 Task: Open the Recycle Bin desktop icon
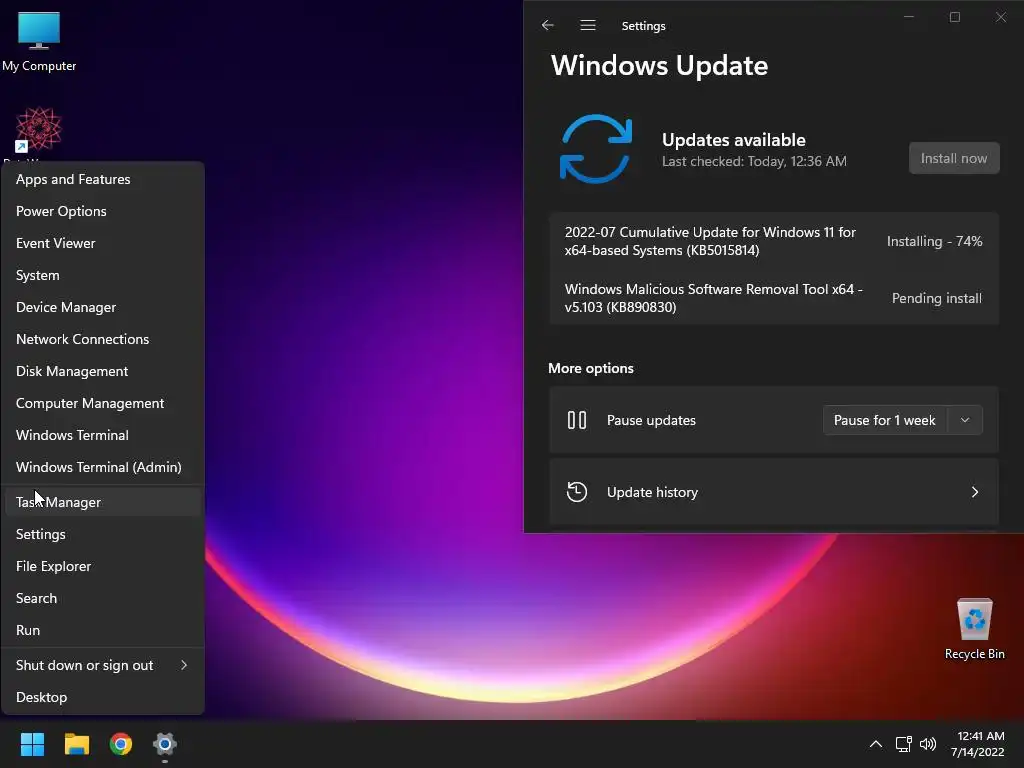coord(974,630)
